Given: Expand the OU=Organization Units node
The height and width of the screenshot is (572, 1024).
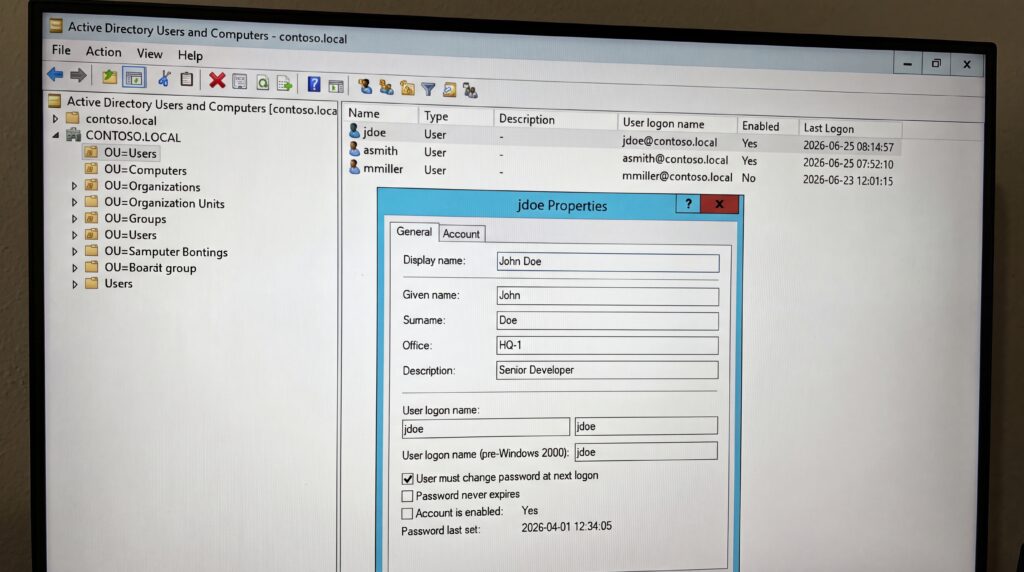Looking at the screenshot, I should (74, 202).
